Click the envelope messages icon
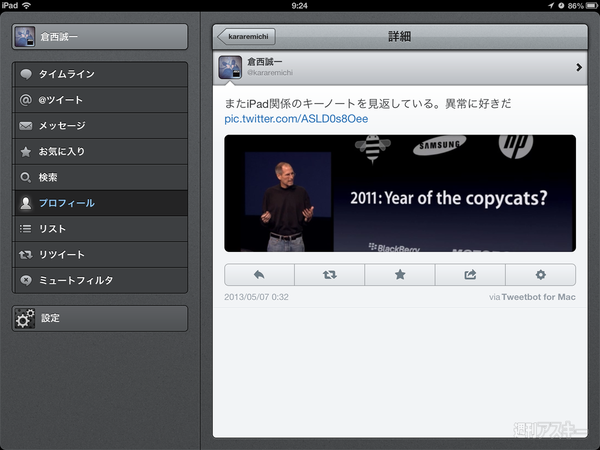The width and height of the screenshot is (600, 450). pos(26,126)
